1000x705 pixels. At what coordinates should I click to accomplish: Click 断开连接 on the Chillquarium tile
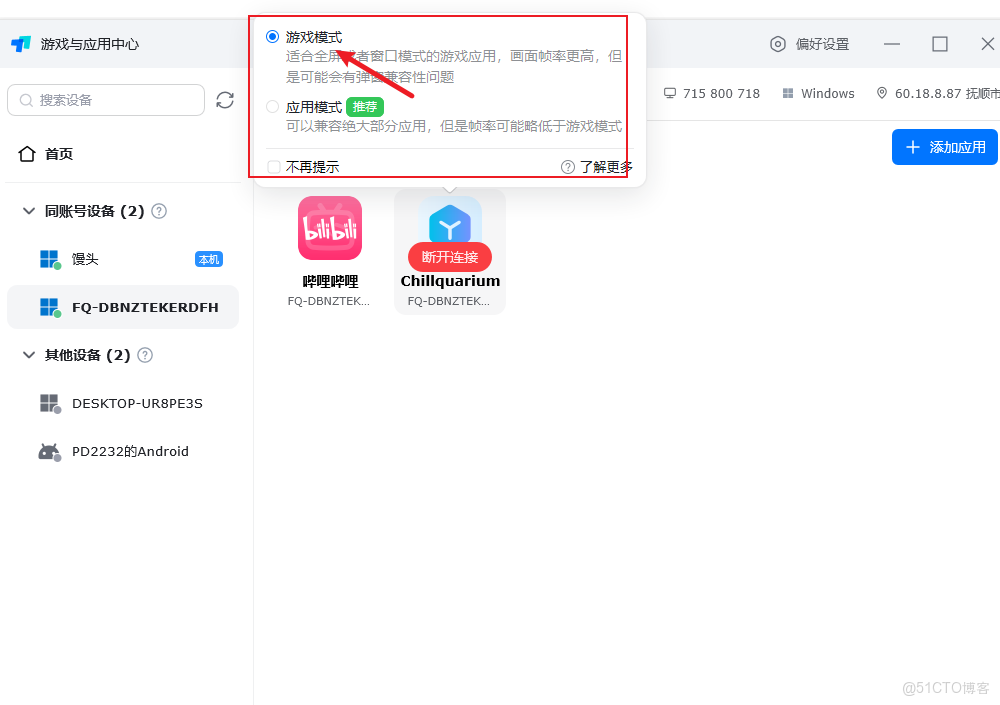[449, 257]
